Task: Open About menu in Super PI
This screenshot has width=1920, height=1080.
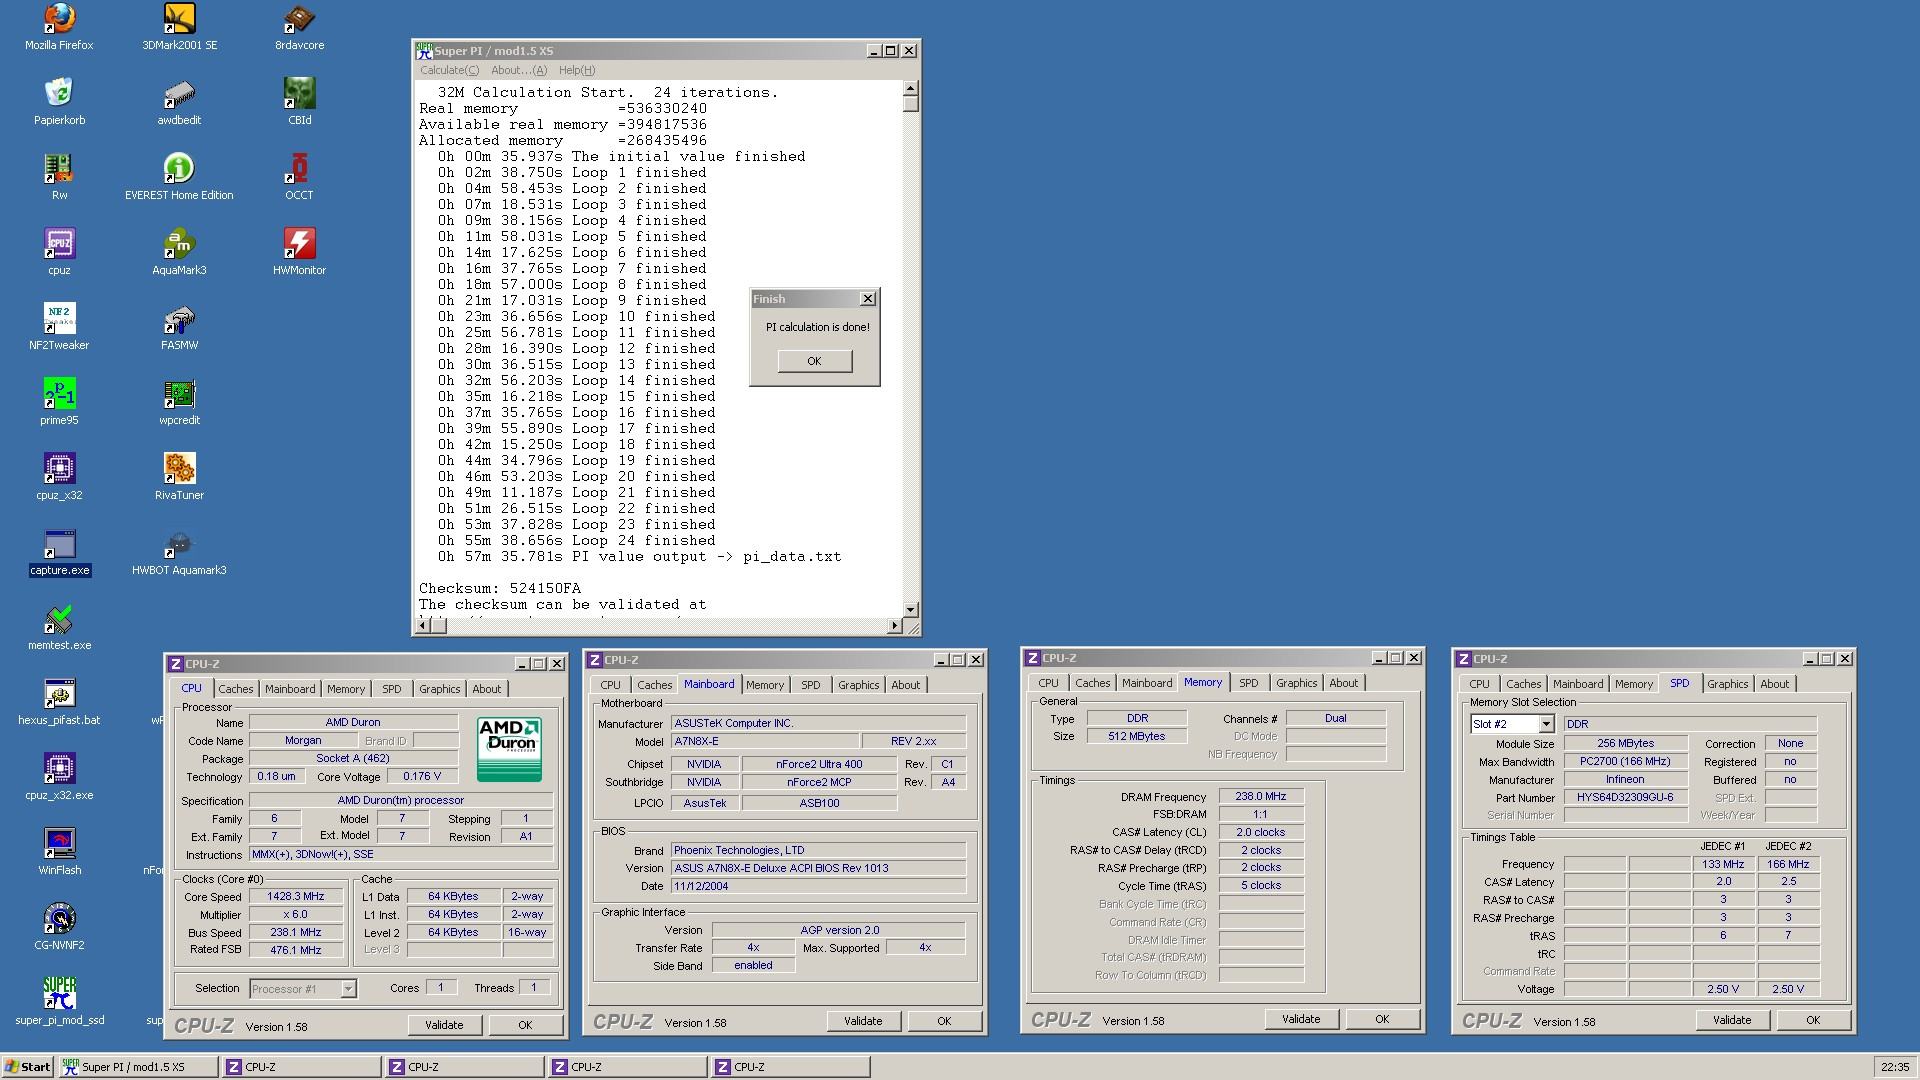Action: coord(519,70)
